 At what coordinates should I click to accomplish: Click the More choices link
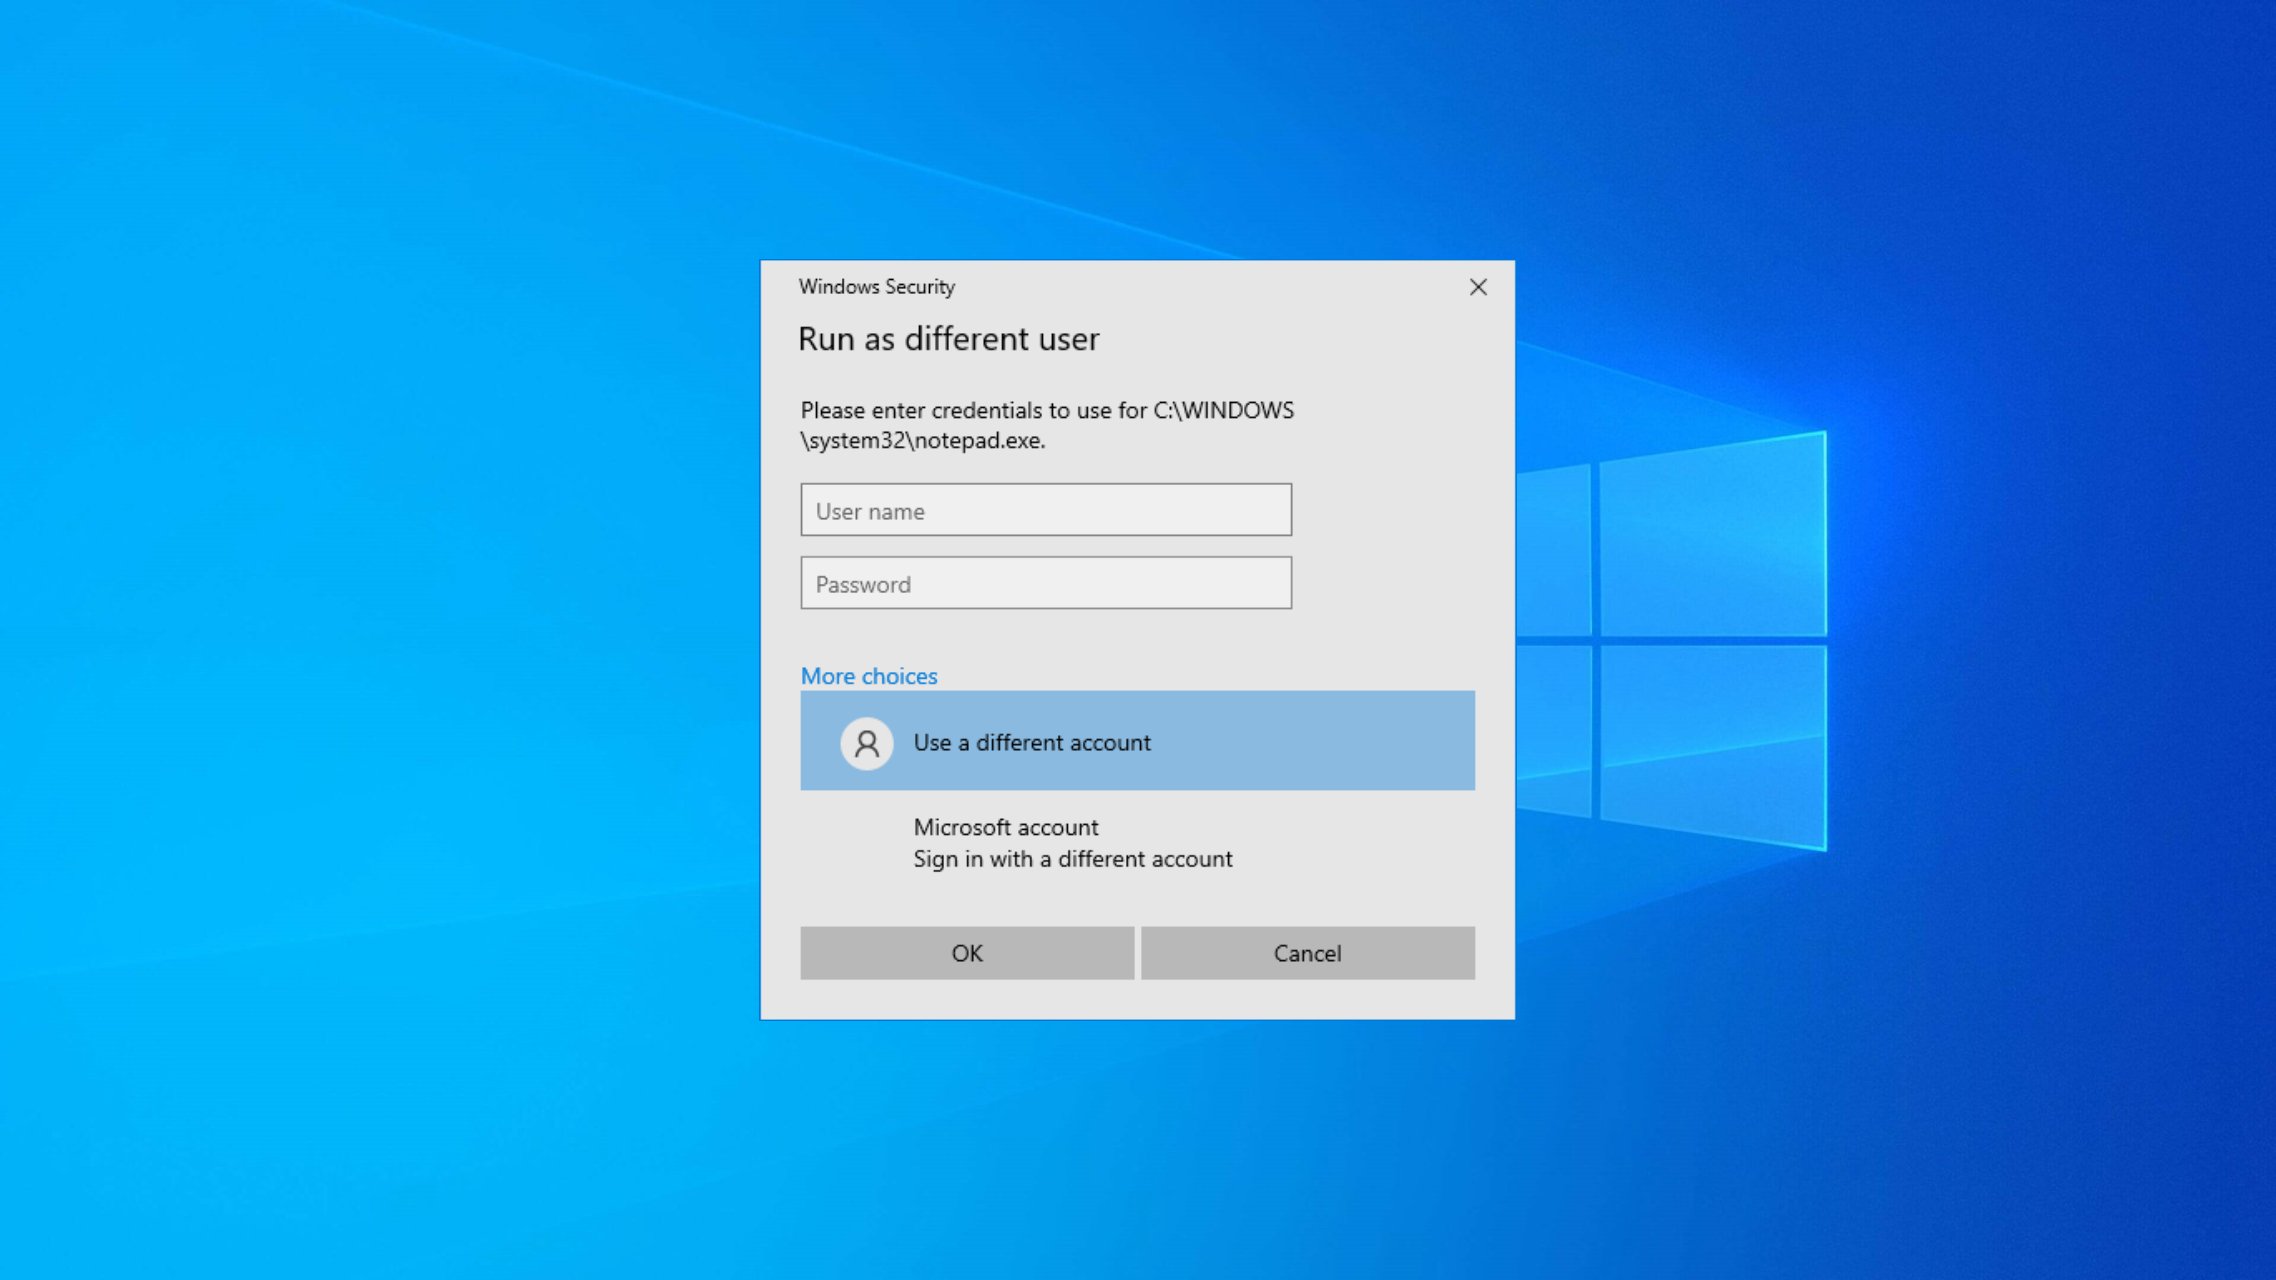pyautogui.click(x=869, y=676)
